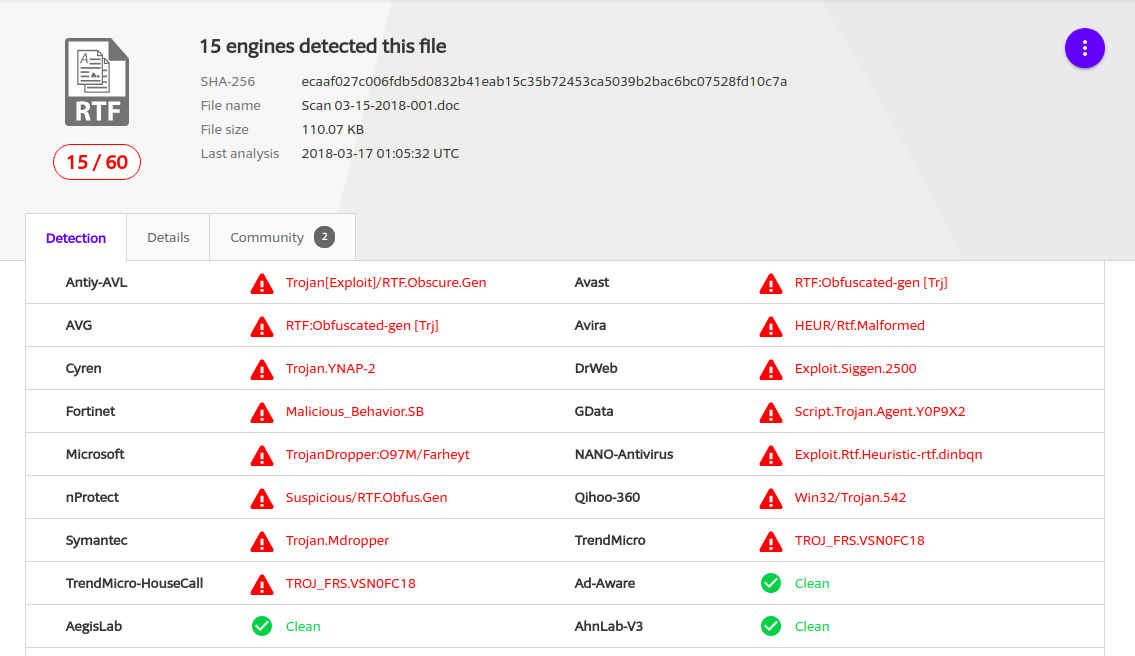Click the file name Scan 03-15-2018-001.doc
Image resolution: width=1135 pixels, height=656 pixels.
click(x=381, y=105)
